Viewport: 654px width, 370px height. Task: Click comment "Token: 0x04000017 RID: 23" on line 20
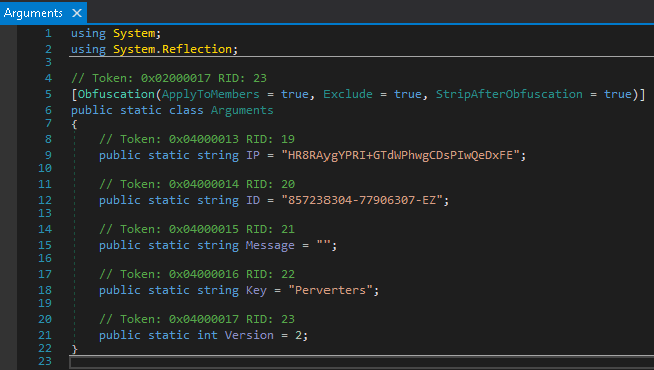click(x=197, y=320)
